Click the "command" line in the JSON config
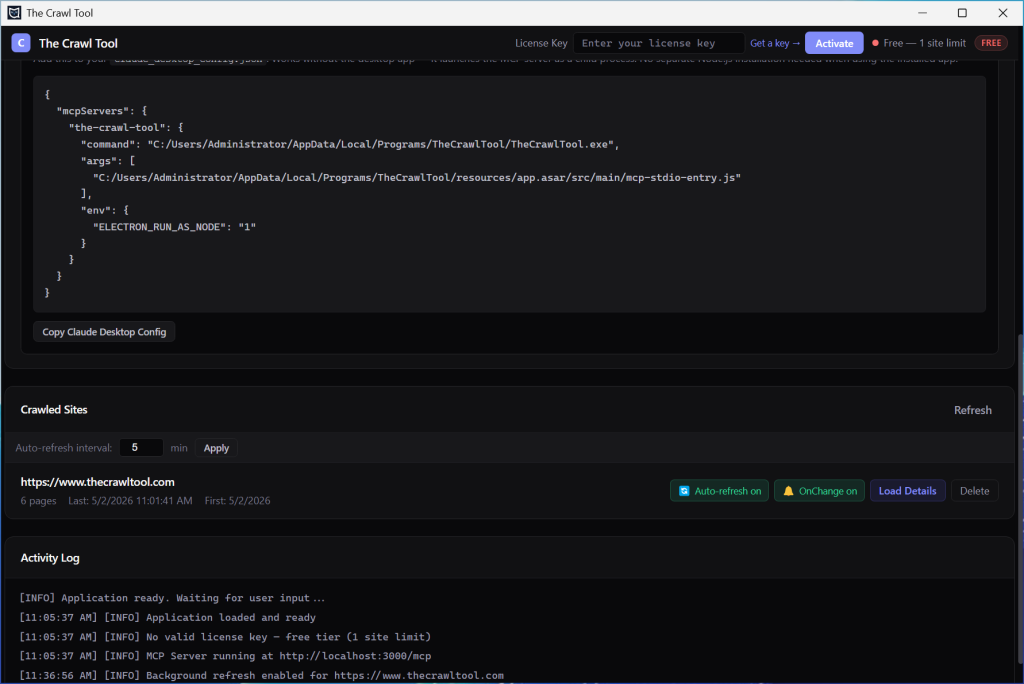The width and height of the screenshot is (1024, 684). pyautogui.click(x=350, y=144)
